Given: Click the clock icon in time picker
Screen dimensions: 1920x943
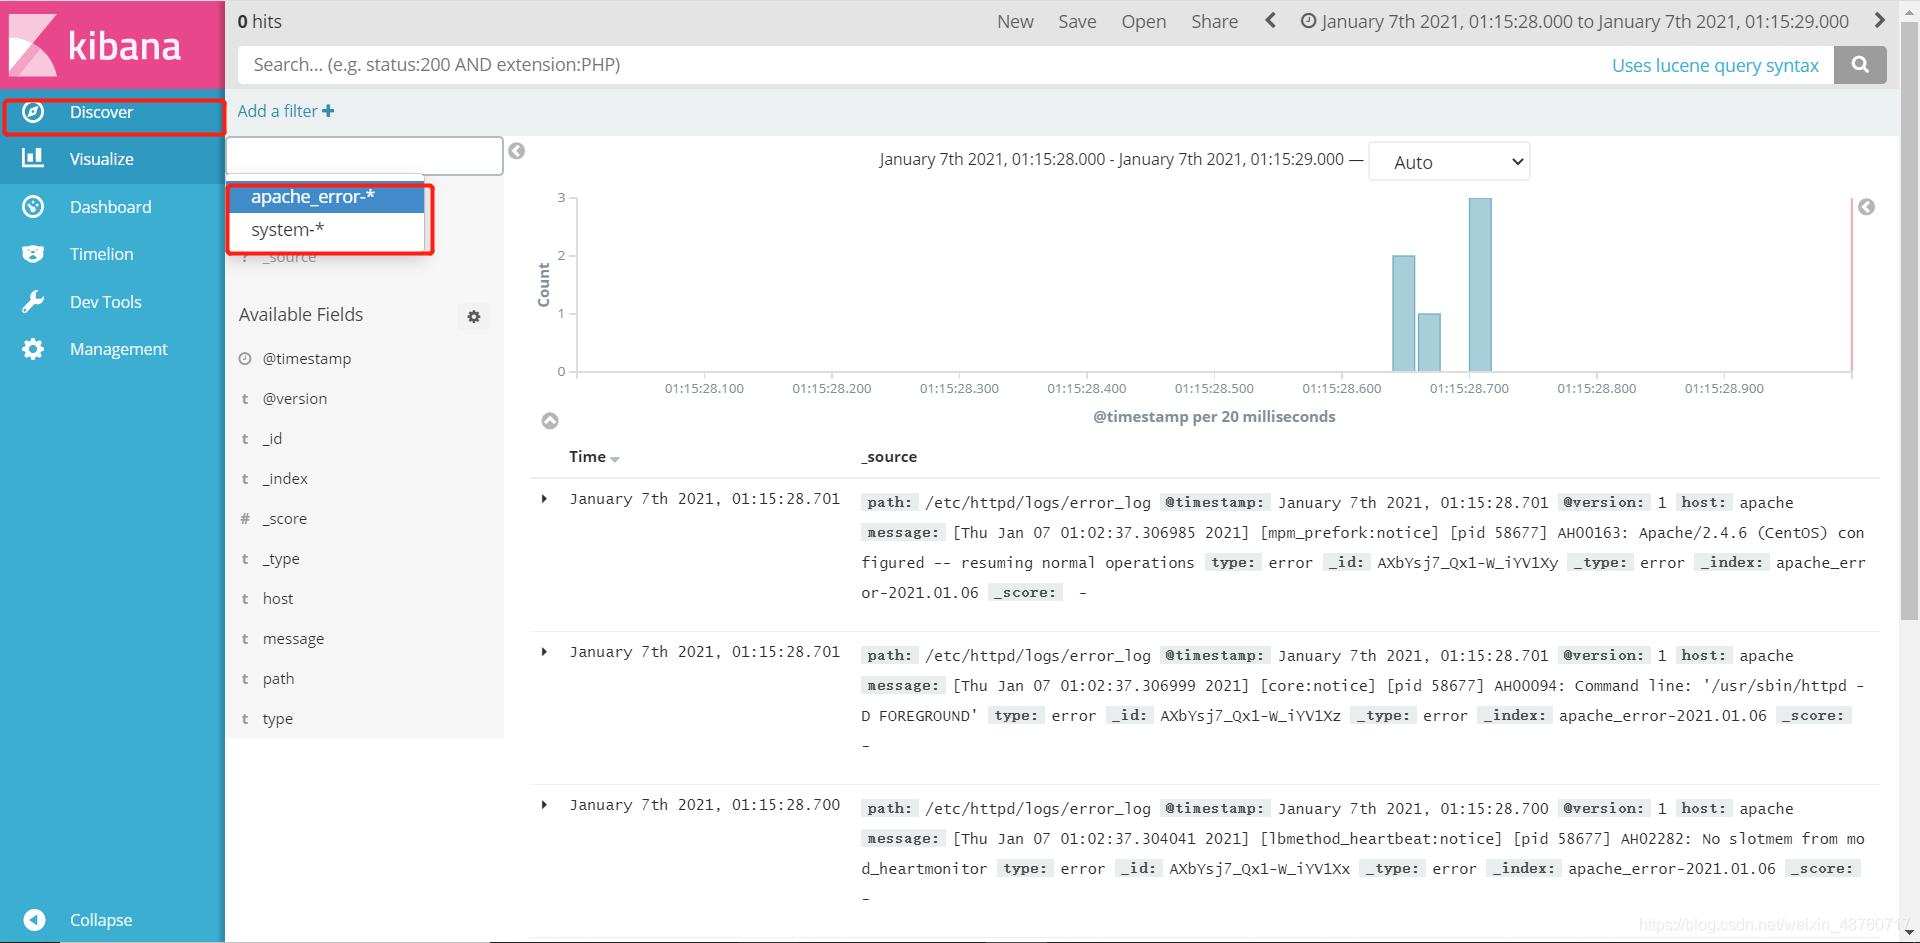Looking at the screenshot, I should click(1308, 21).
